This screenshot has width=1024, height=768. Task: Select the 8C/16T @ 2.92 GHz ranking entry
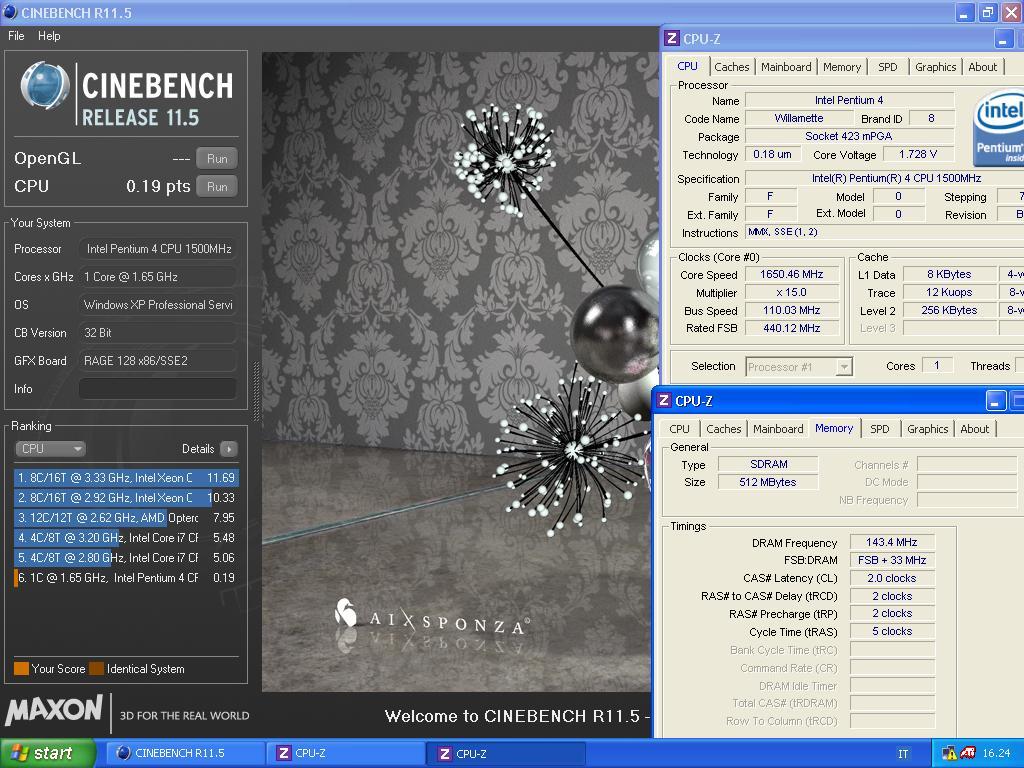pyautogui.click(x=126, y=498)
